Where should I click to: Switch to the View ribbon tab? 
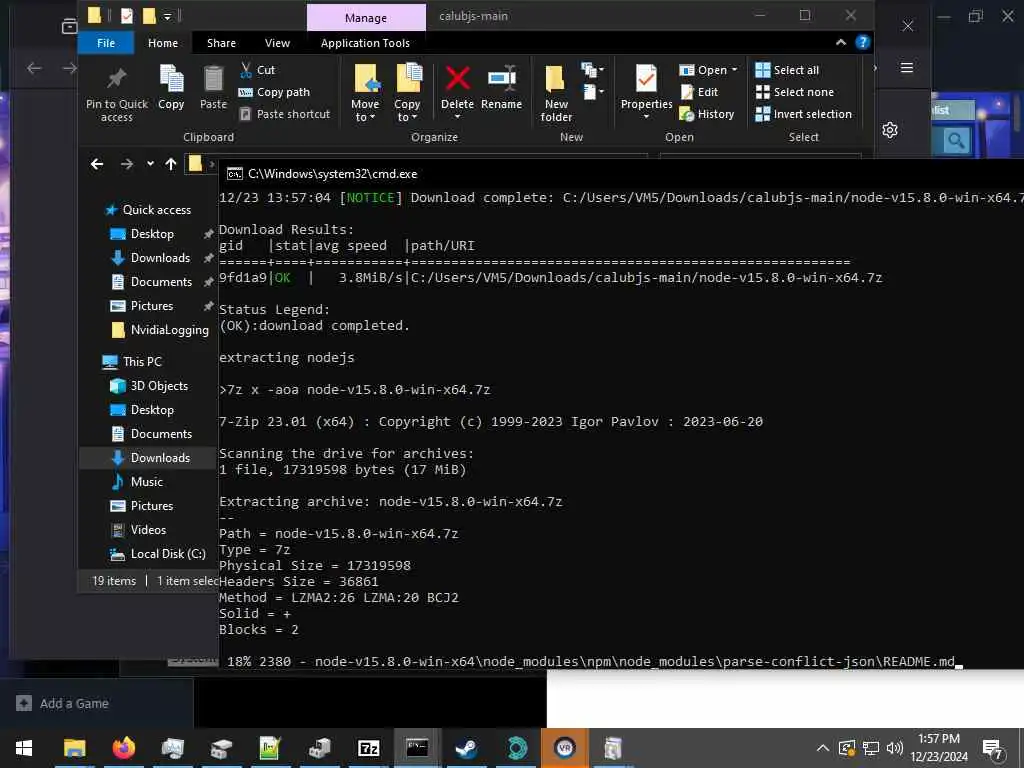(x=277, y=42)
